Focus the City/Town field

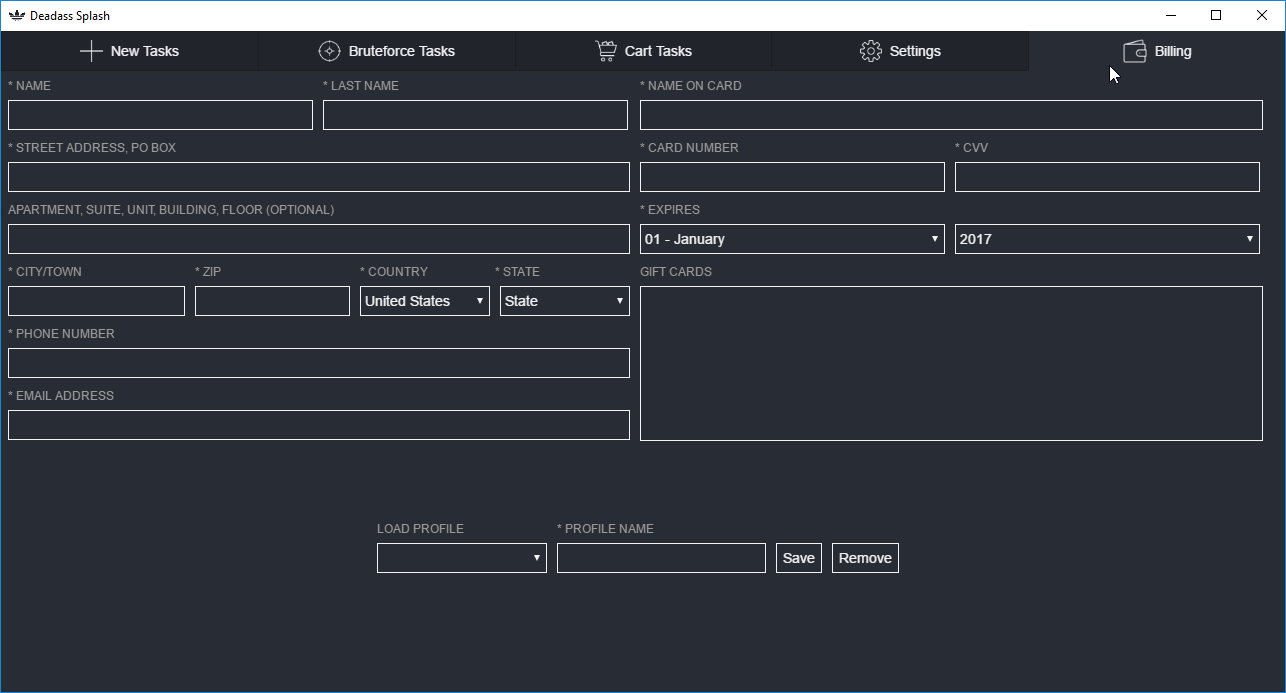96,301
